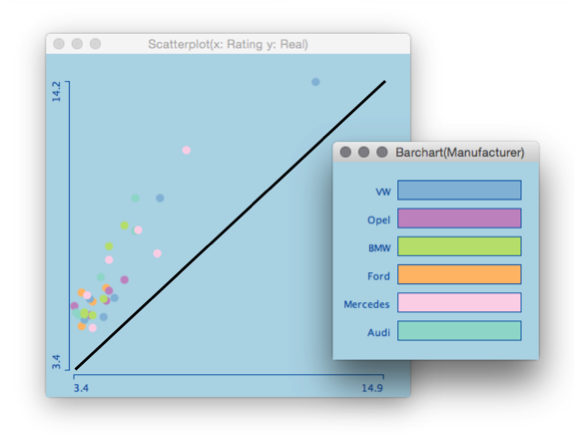575x435 pixels.
Task: Click the 14.2 y-axis maximum label
Action: (56, 92)
